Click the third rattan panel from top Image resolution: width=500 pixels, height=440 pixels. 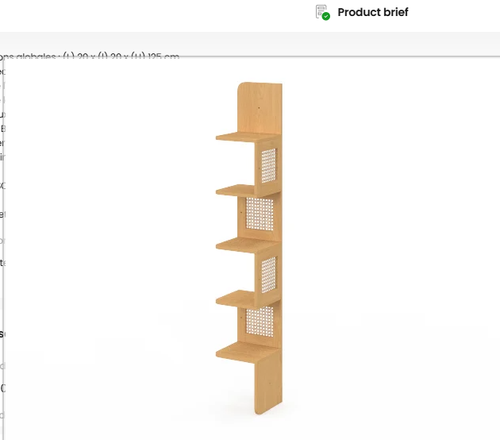269,275
